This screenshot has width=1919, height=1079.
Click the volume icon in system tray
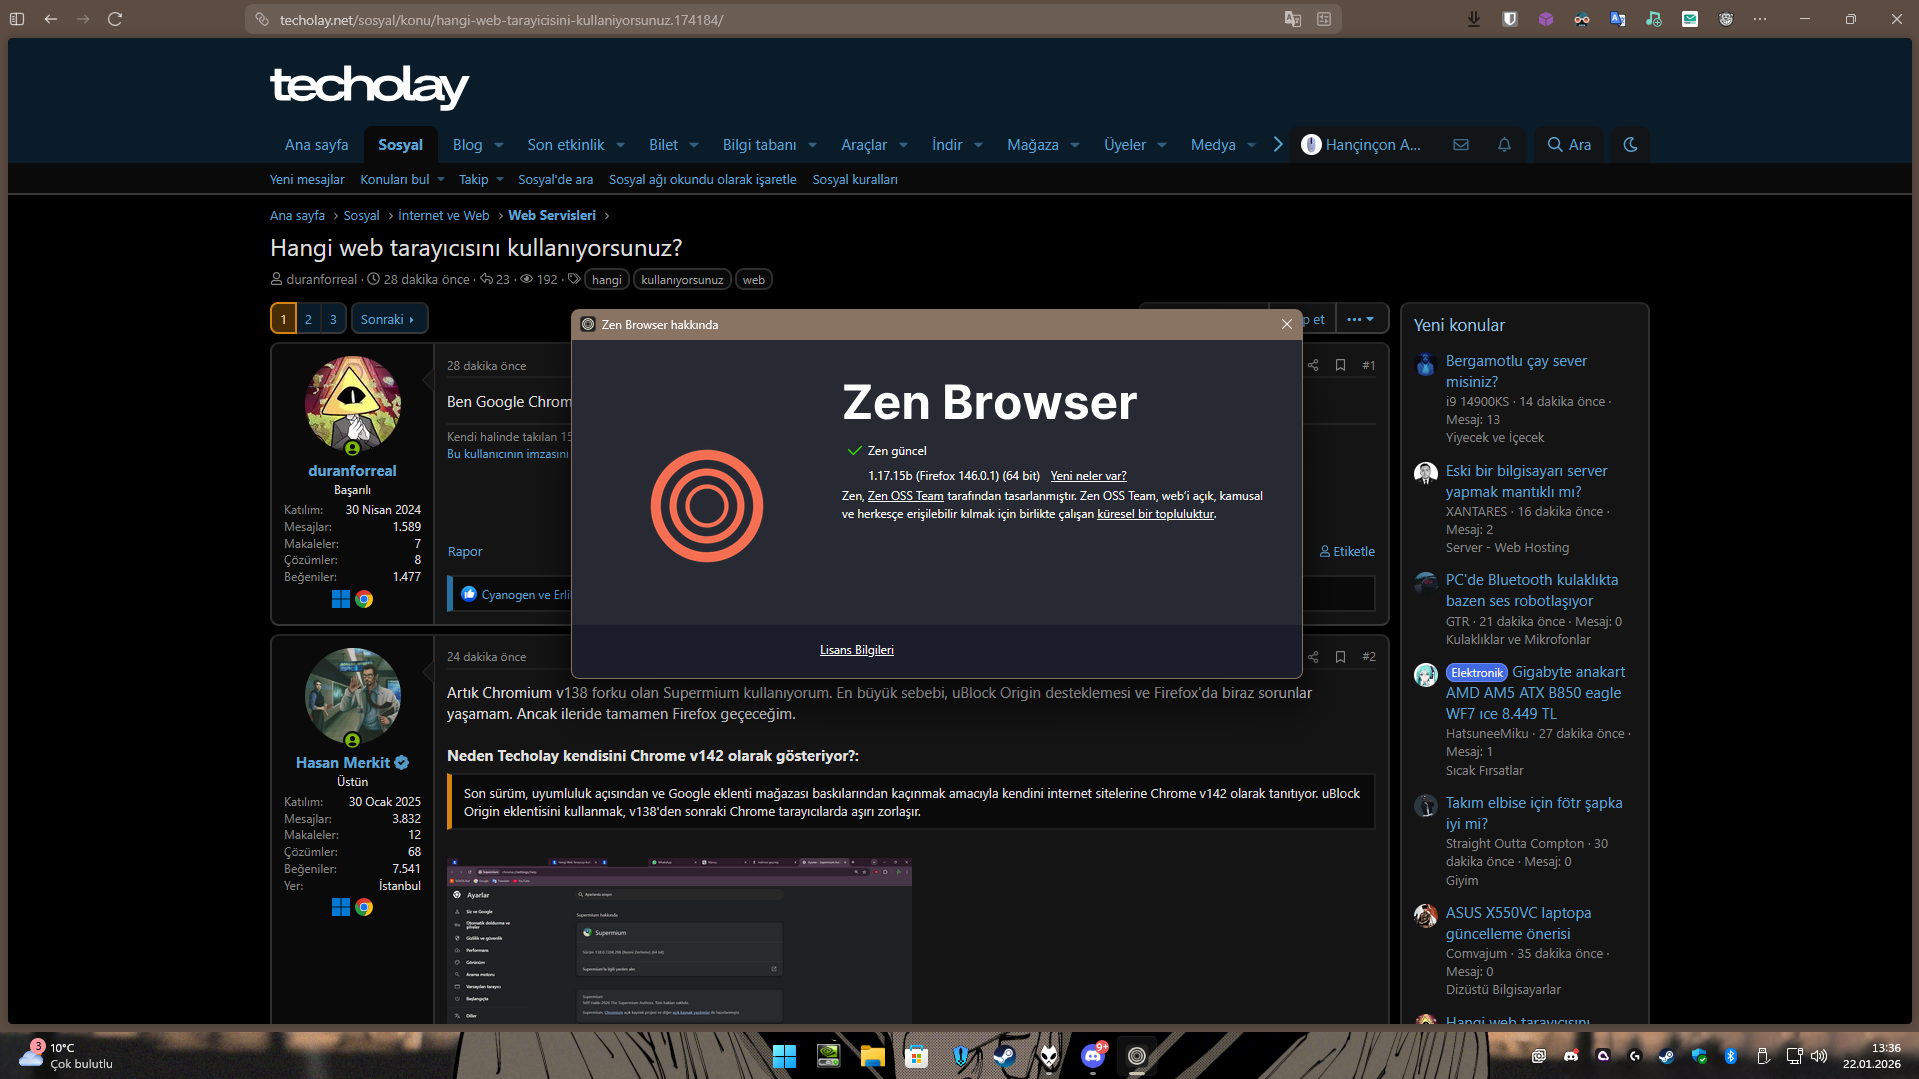(x=1818, y=1056)
